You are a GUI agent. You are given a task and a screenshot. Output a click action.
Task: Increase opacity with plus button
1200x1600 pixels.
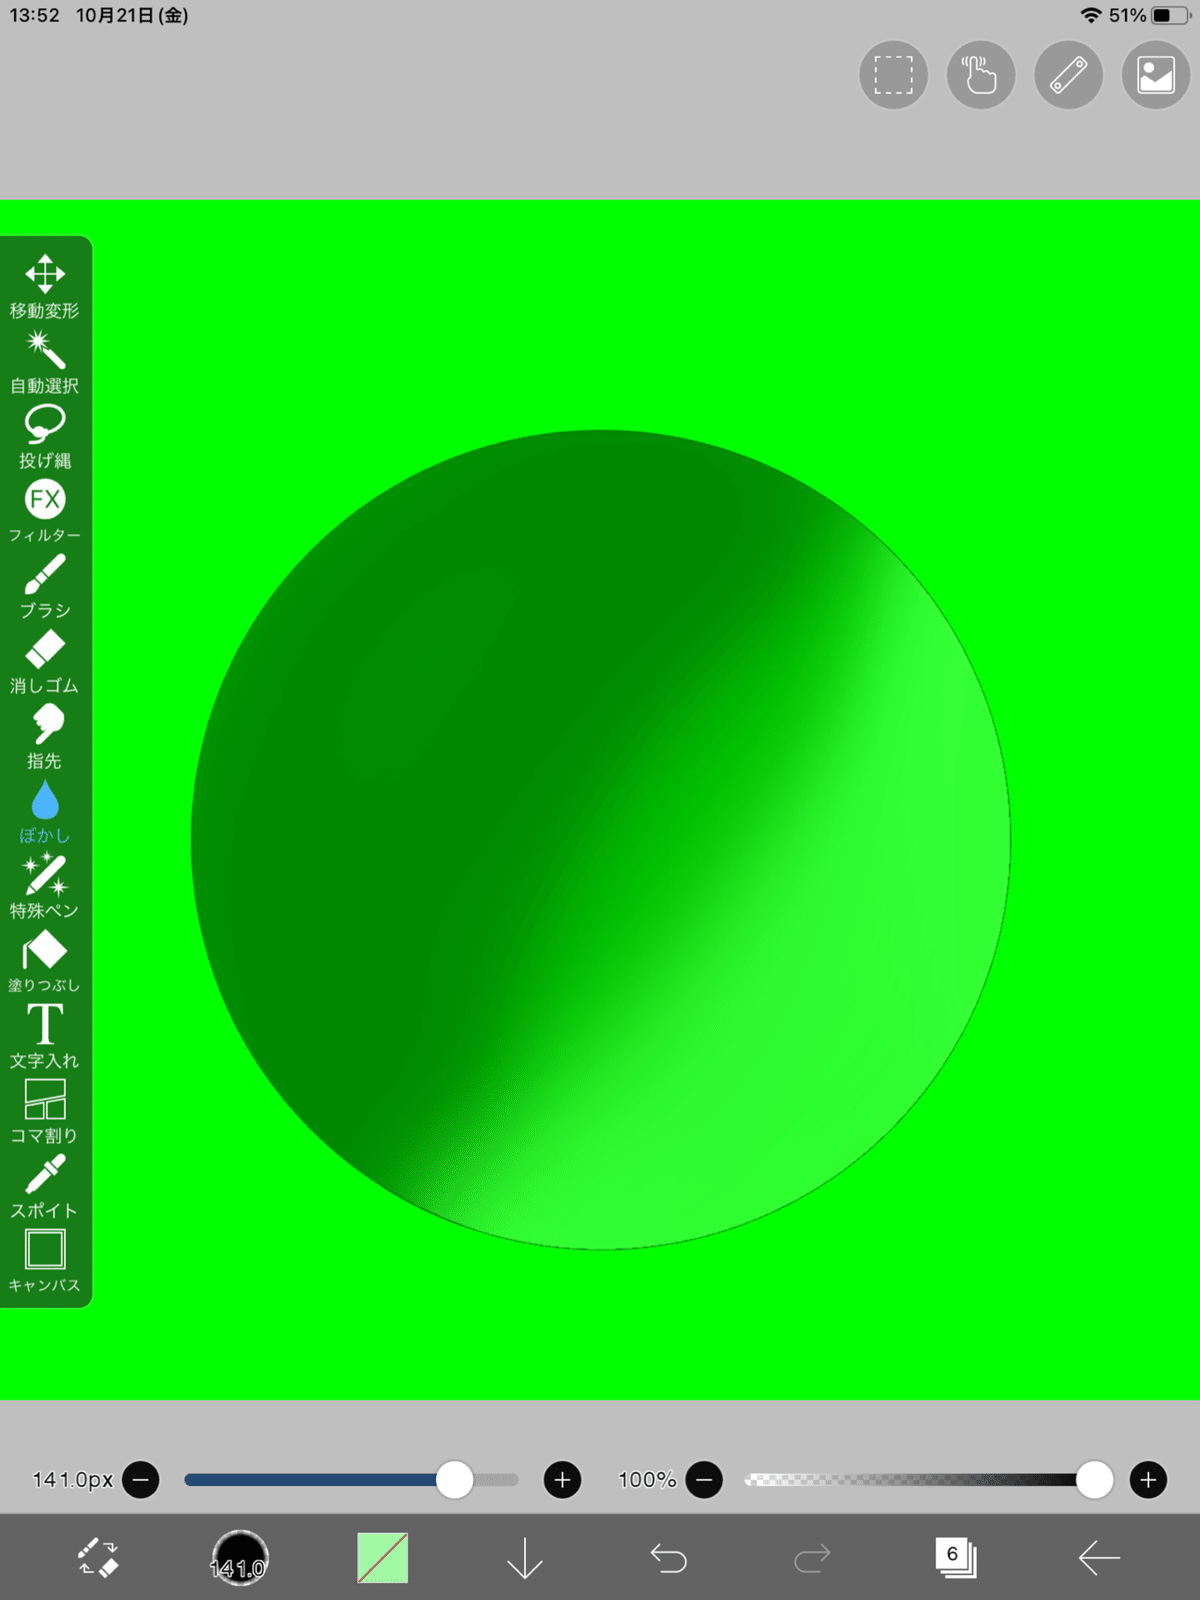1148,1479
